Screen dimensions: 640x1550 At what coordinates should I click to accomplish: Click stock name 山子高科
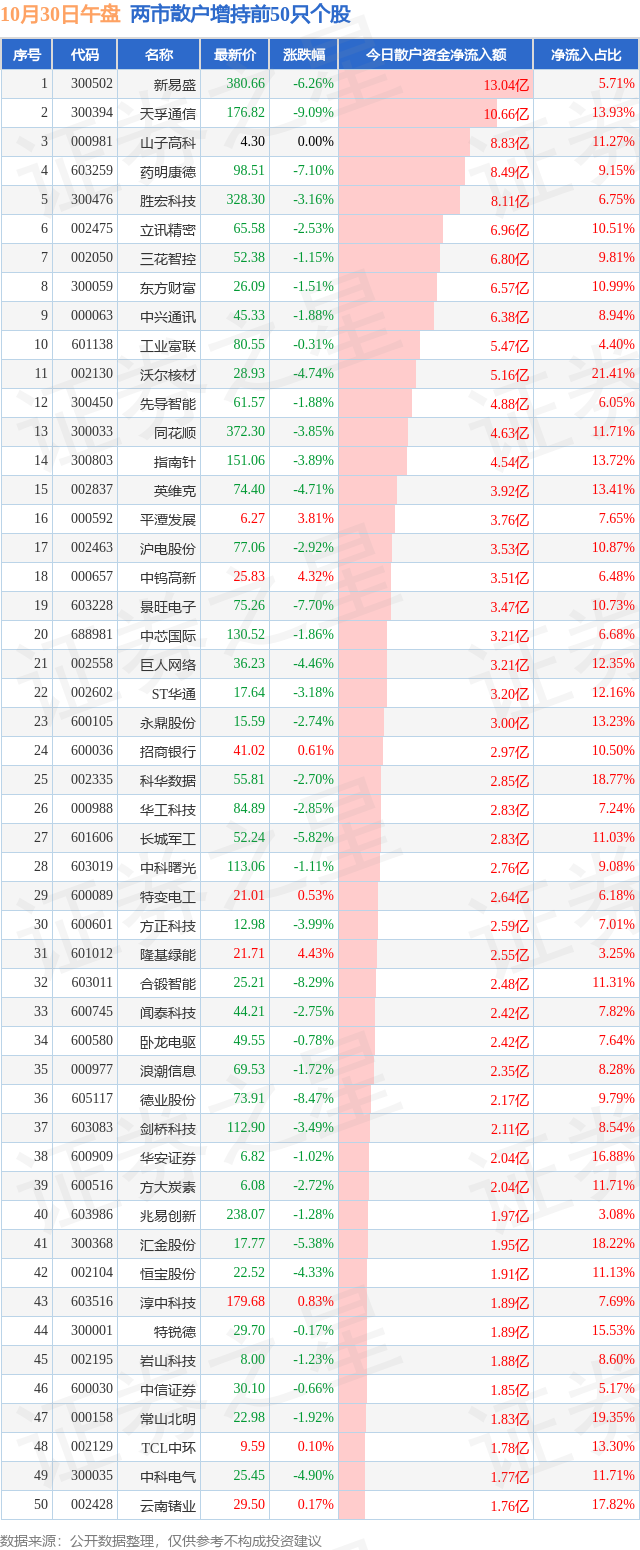[168, 143]
